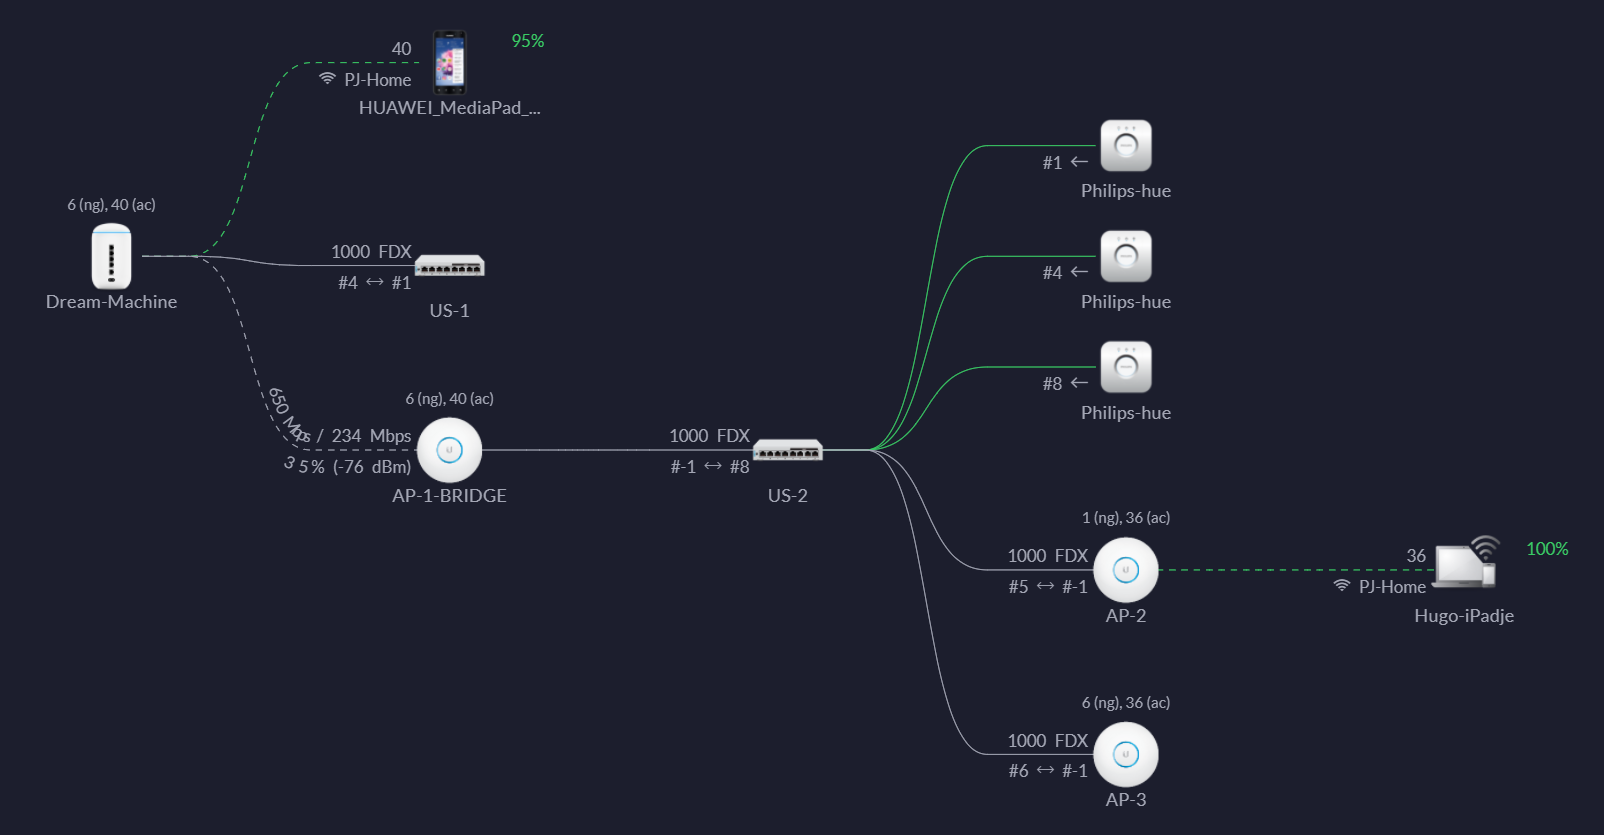Select the Philips-hue bridge icon on port #8
Viewport: 1604px width, 835px height.
(x=1126, y=367)
